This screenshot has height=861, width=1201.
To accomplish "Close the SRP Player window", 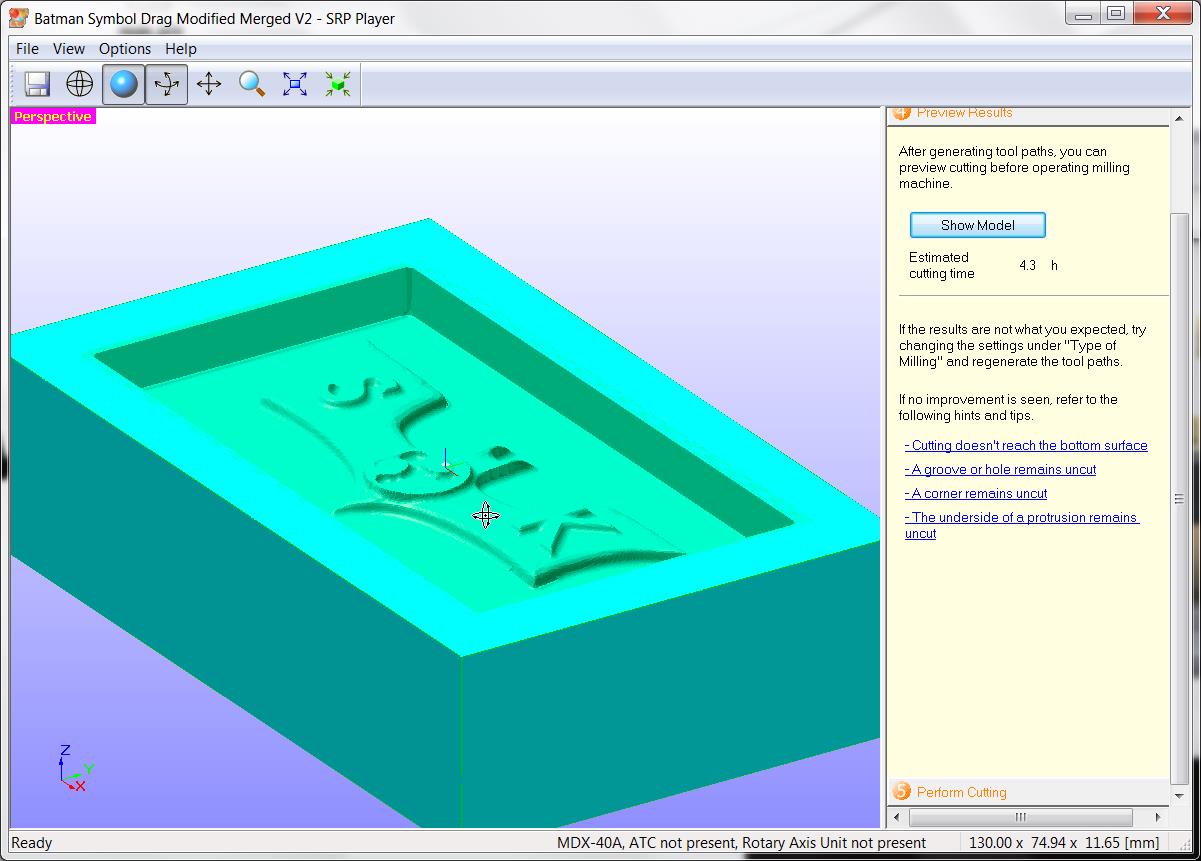I will tap(1162, 13).
